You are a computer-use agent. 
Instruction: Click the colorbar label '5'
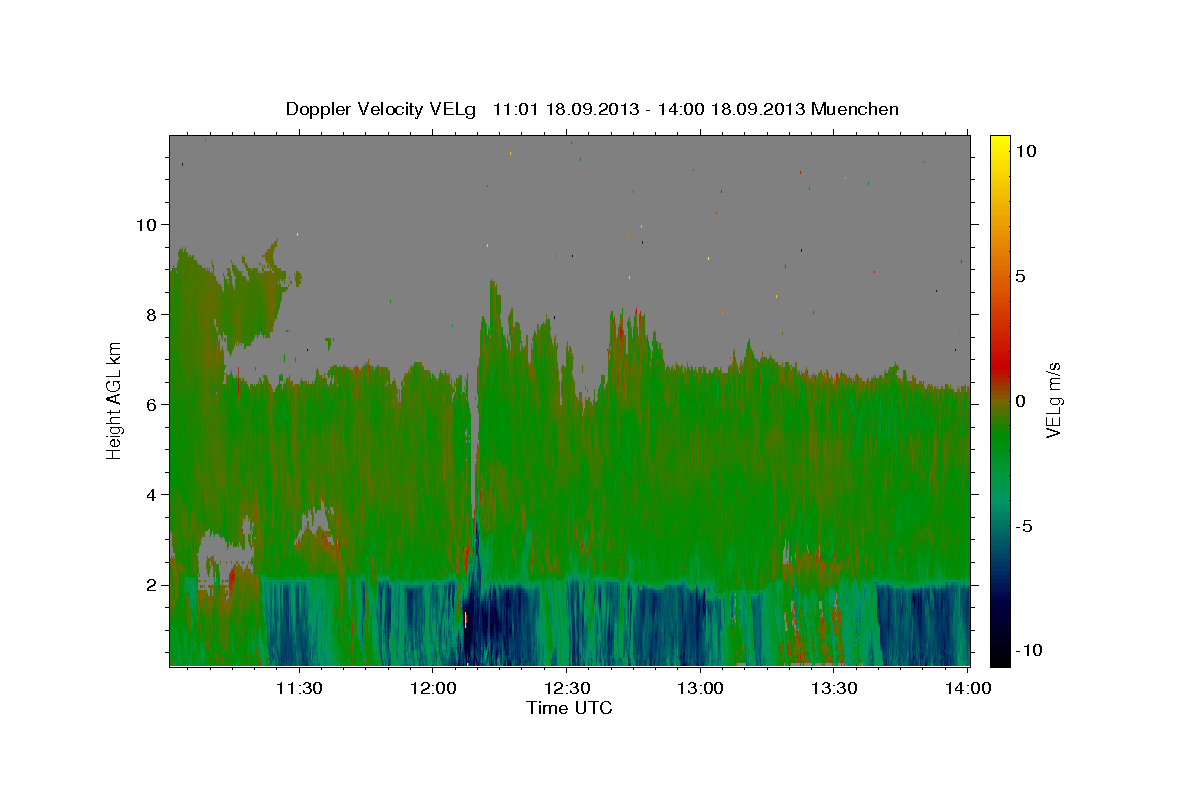[1021, 276]
